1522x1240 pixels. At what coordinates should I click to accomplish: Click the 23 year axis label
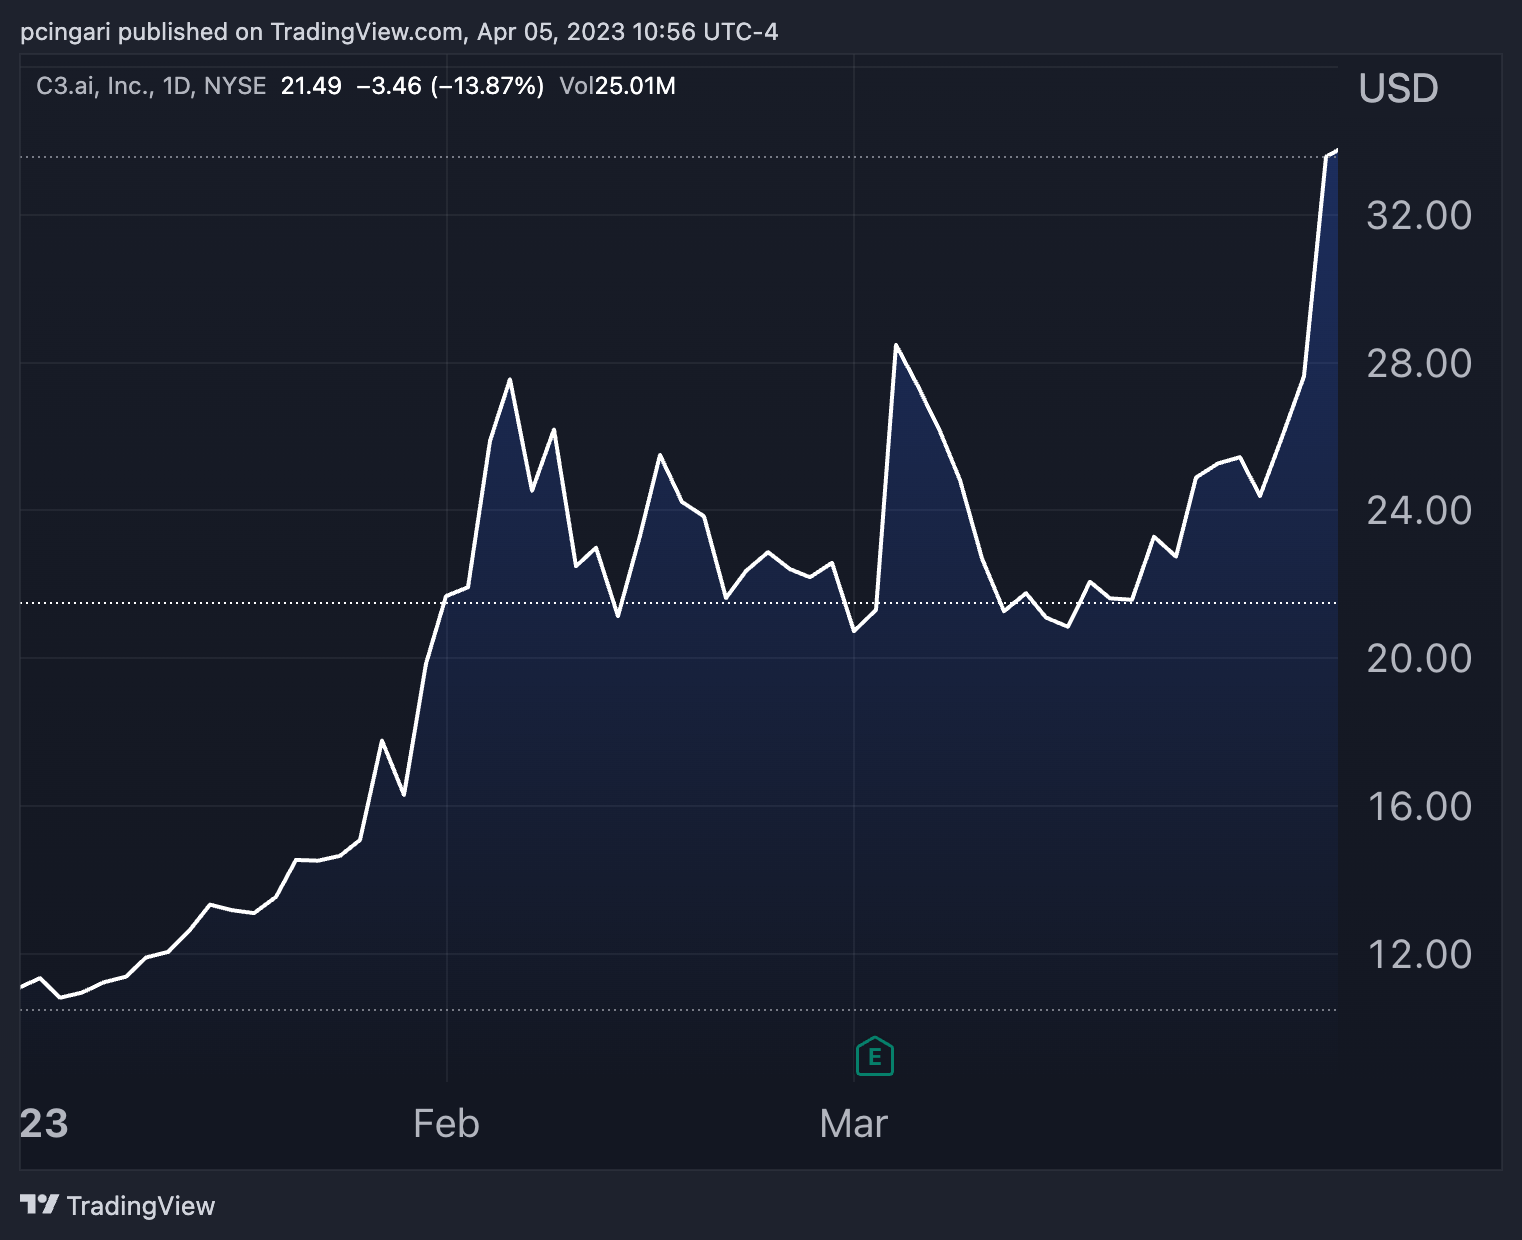[44, 1124]
